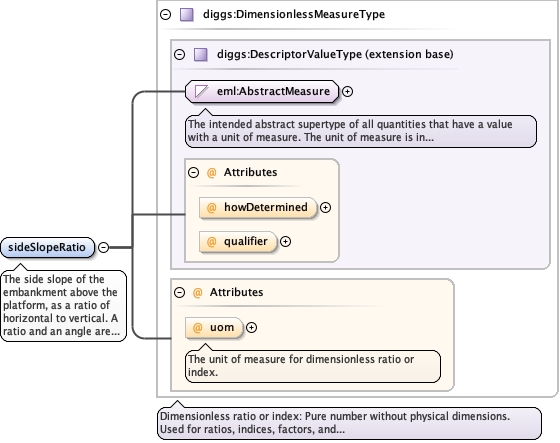Select the sideSlopeRatio element node
Viewport: 560px width, 443px height.
coord(48,247)
